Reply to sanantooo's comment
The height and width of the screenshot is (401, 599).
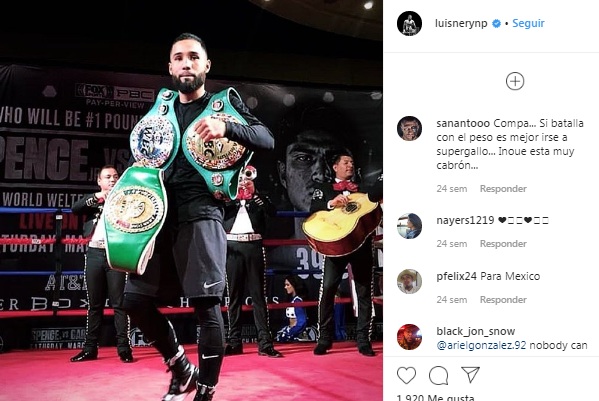coord(503,189)
